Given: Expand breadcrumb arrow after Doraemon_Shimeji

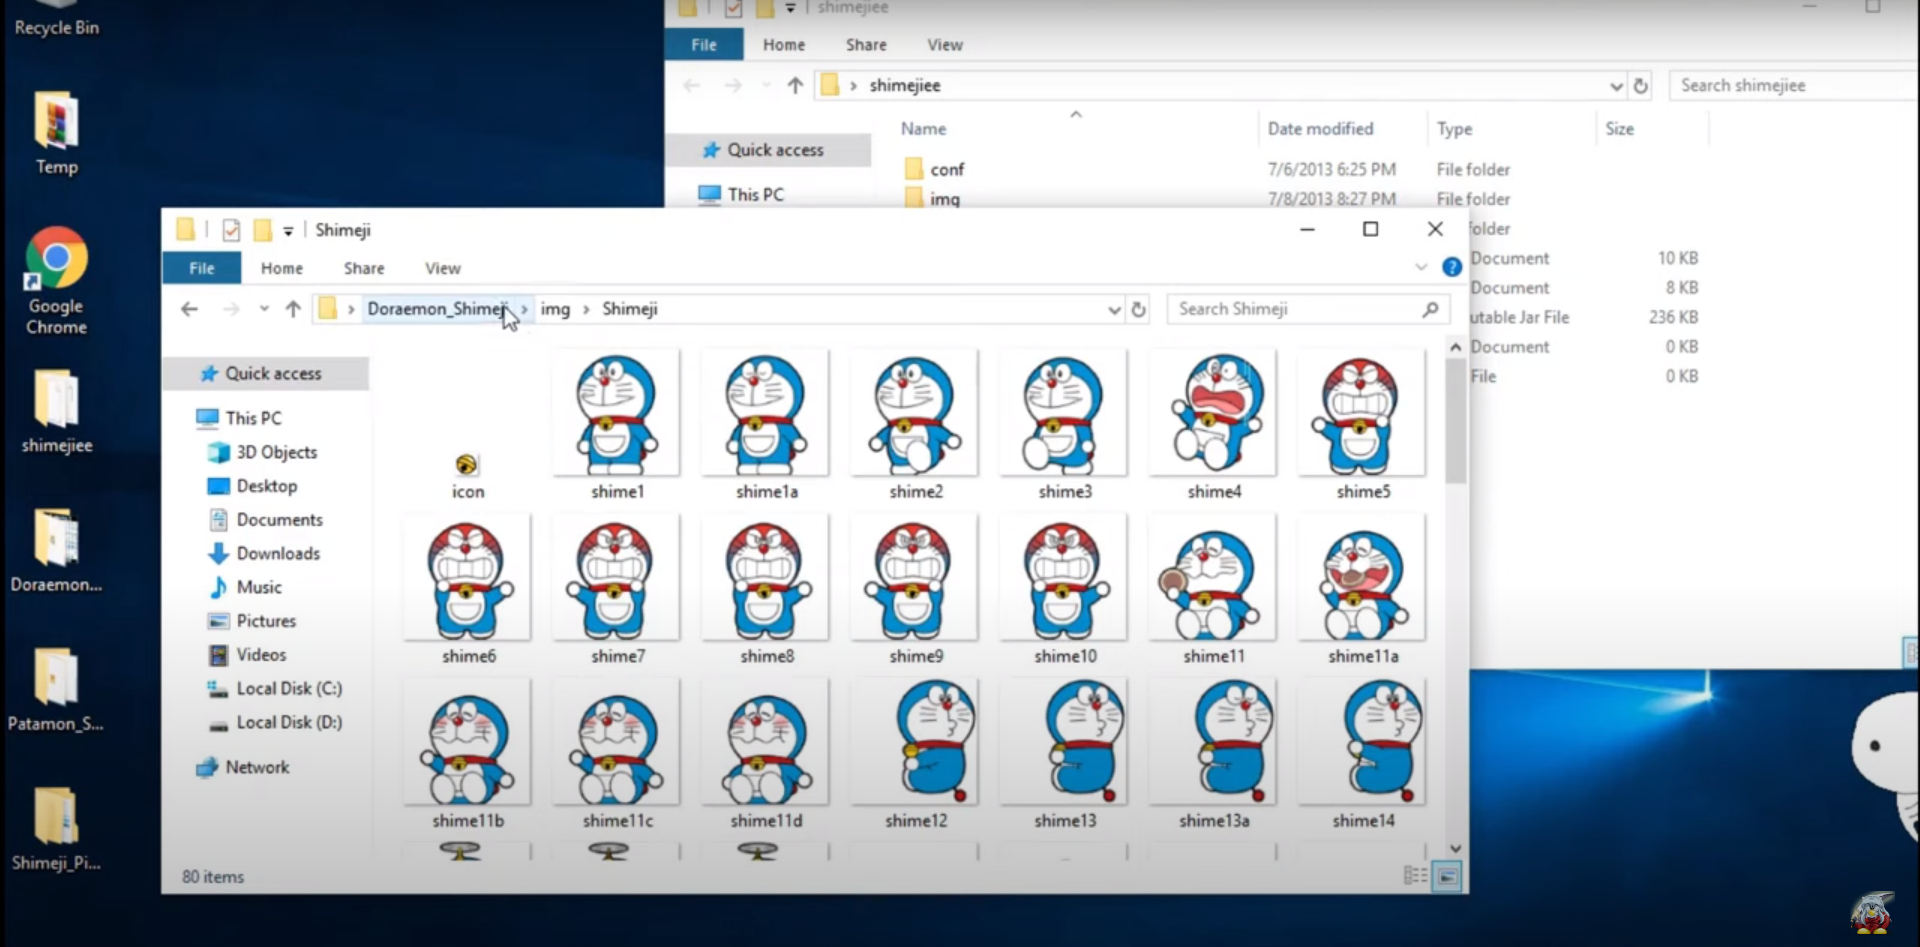Looking at the screenshot, I should (524, 309).
